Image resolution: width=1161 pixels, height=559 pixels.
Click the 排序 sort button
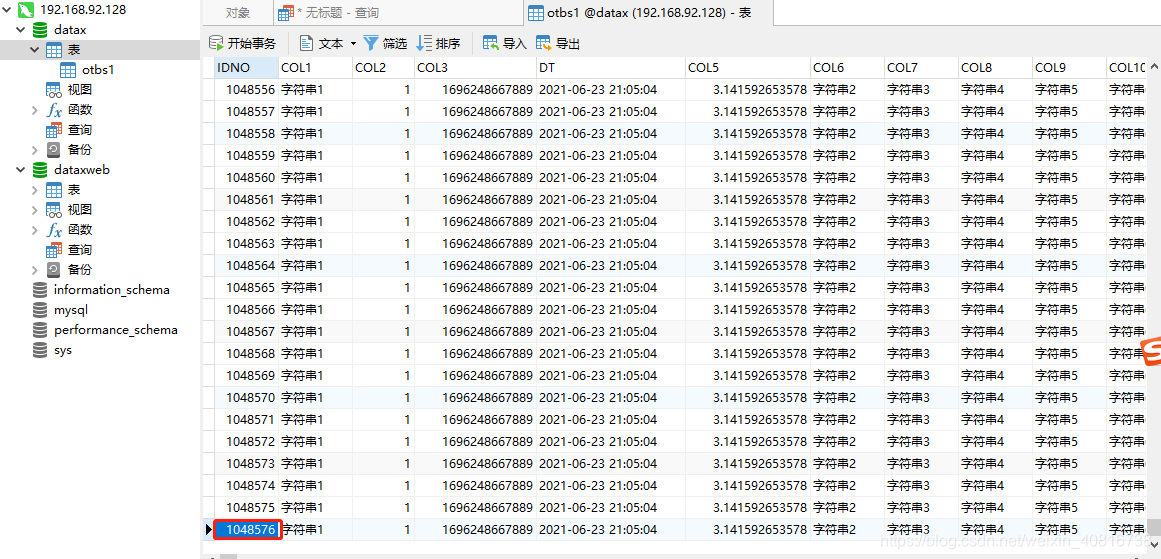coord(438,44)
